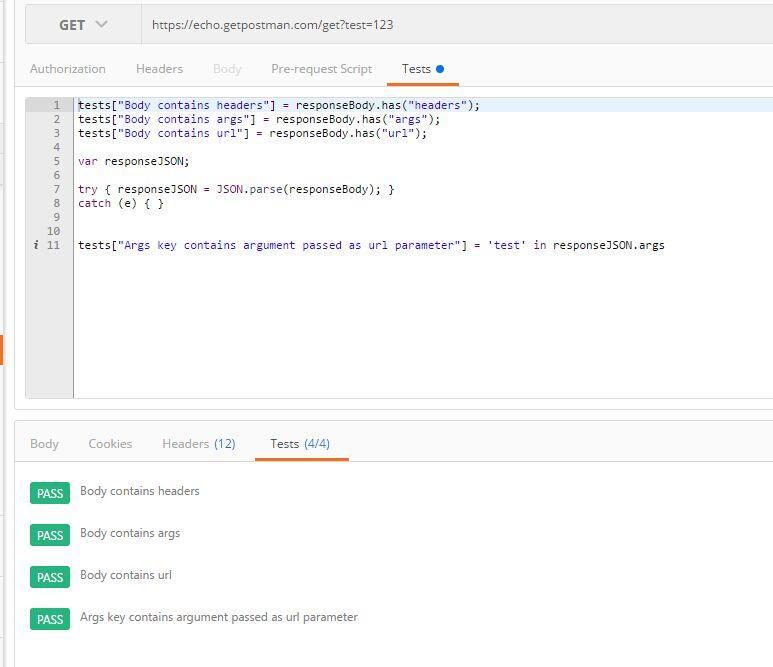Click PASS badge for Body contains headers
773x667 pixels.
pos(50,493)
